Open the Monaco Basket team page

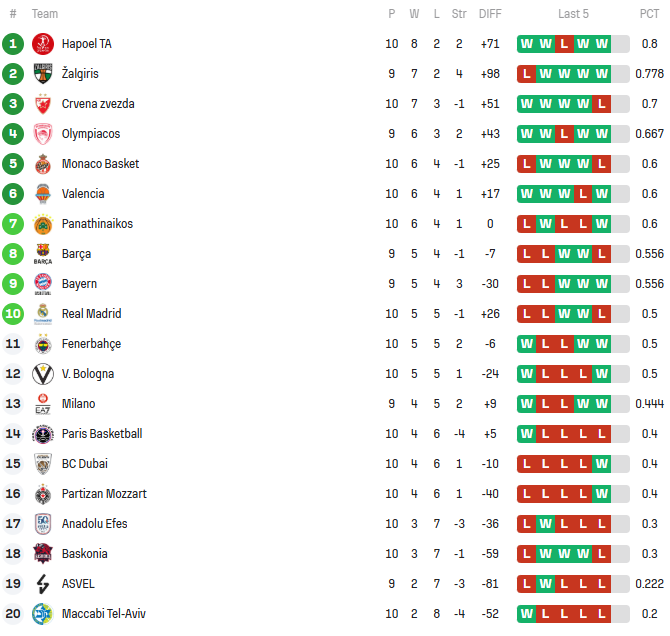tap(100, 164)
